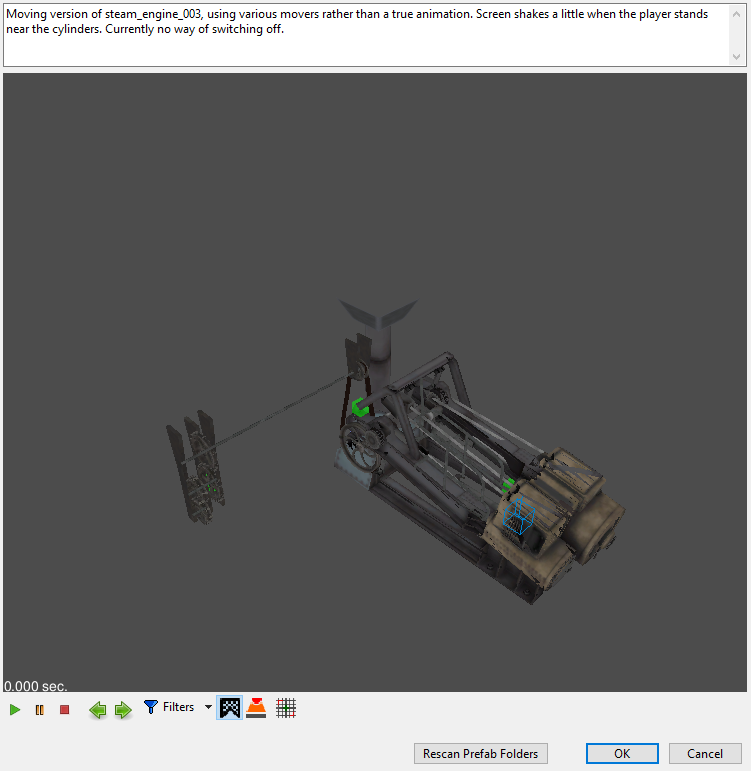751x771 pixels.
Task: Click inside the prefab description text
Action: (x=357, y=21)
